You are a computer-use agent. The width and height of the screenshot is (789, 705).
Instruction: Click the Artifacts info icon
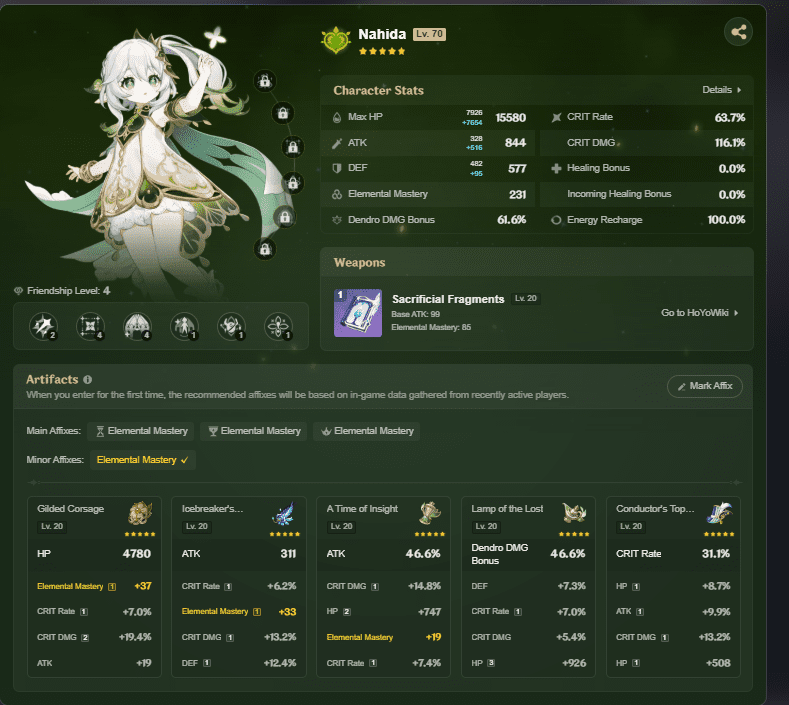88,380
